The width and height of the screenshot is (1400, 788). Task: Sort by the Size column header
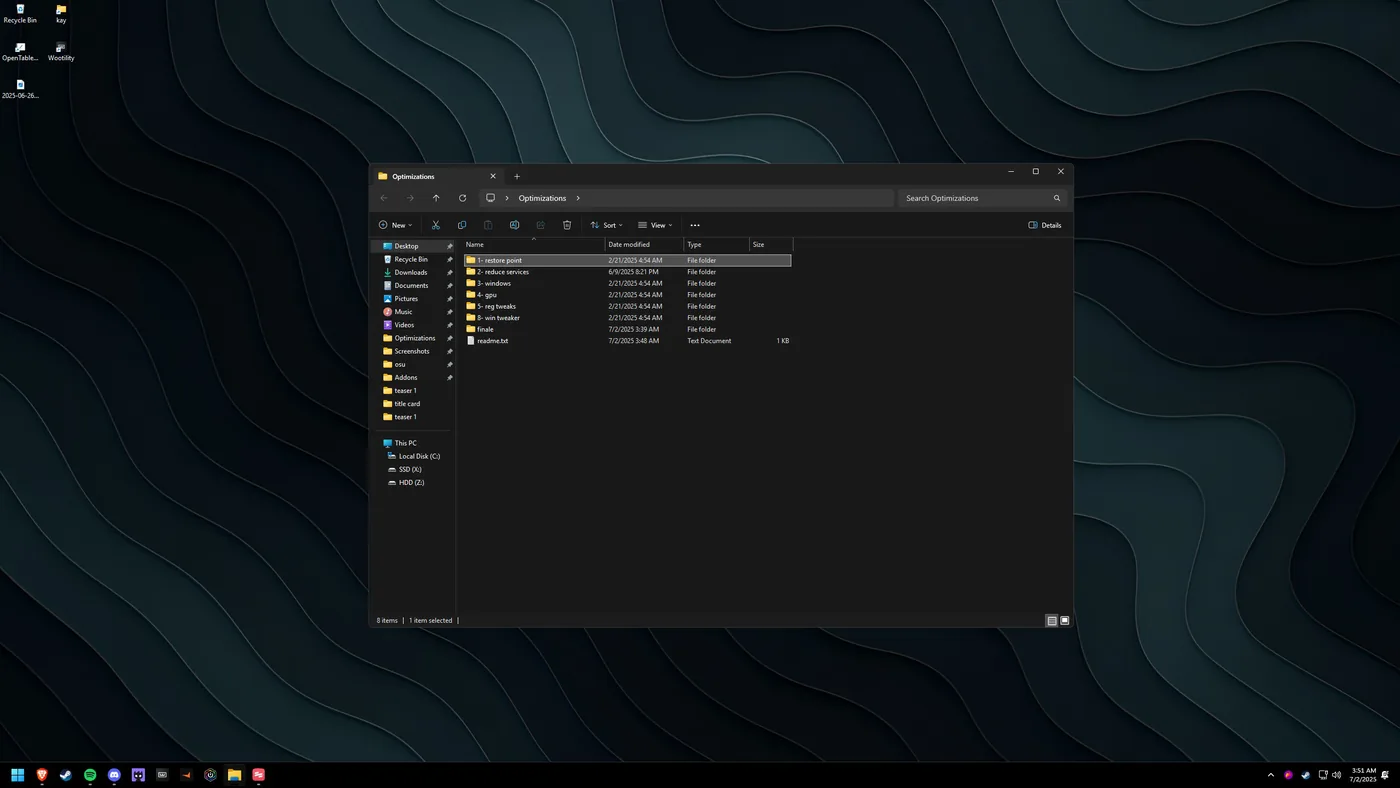point(770,244)
